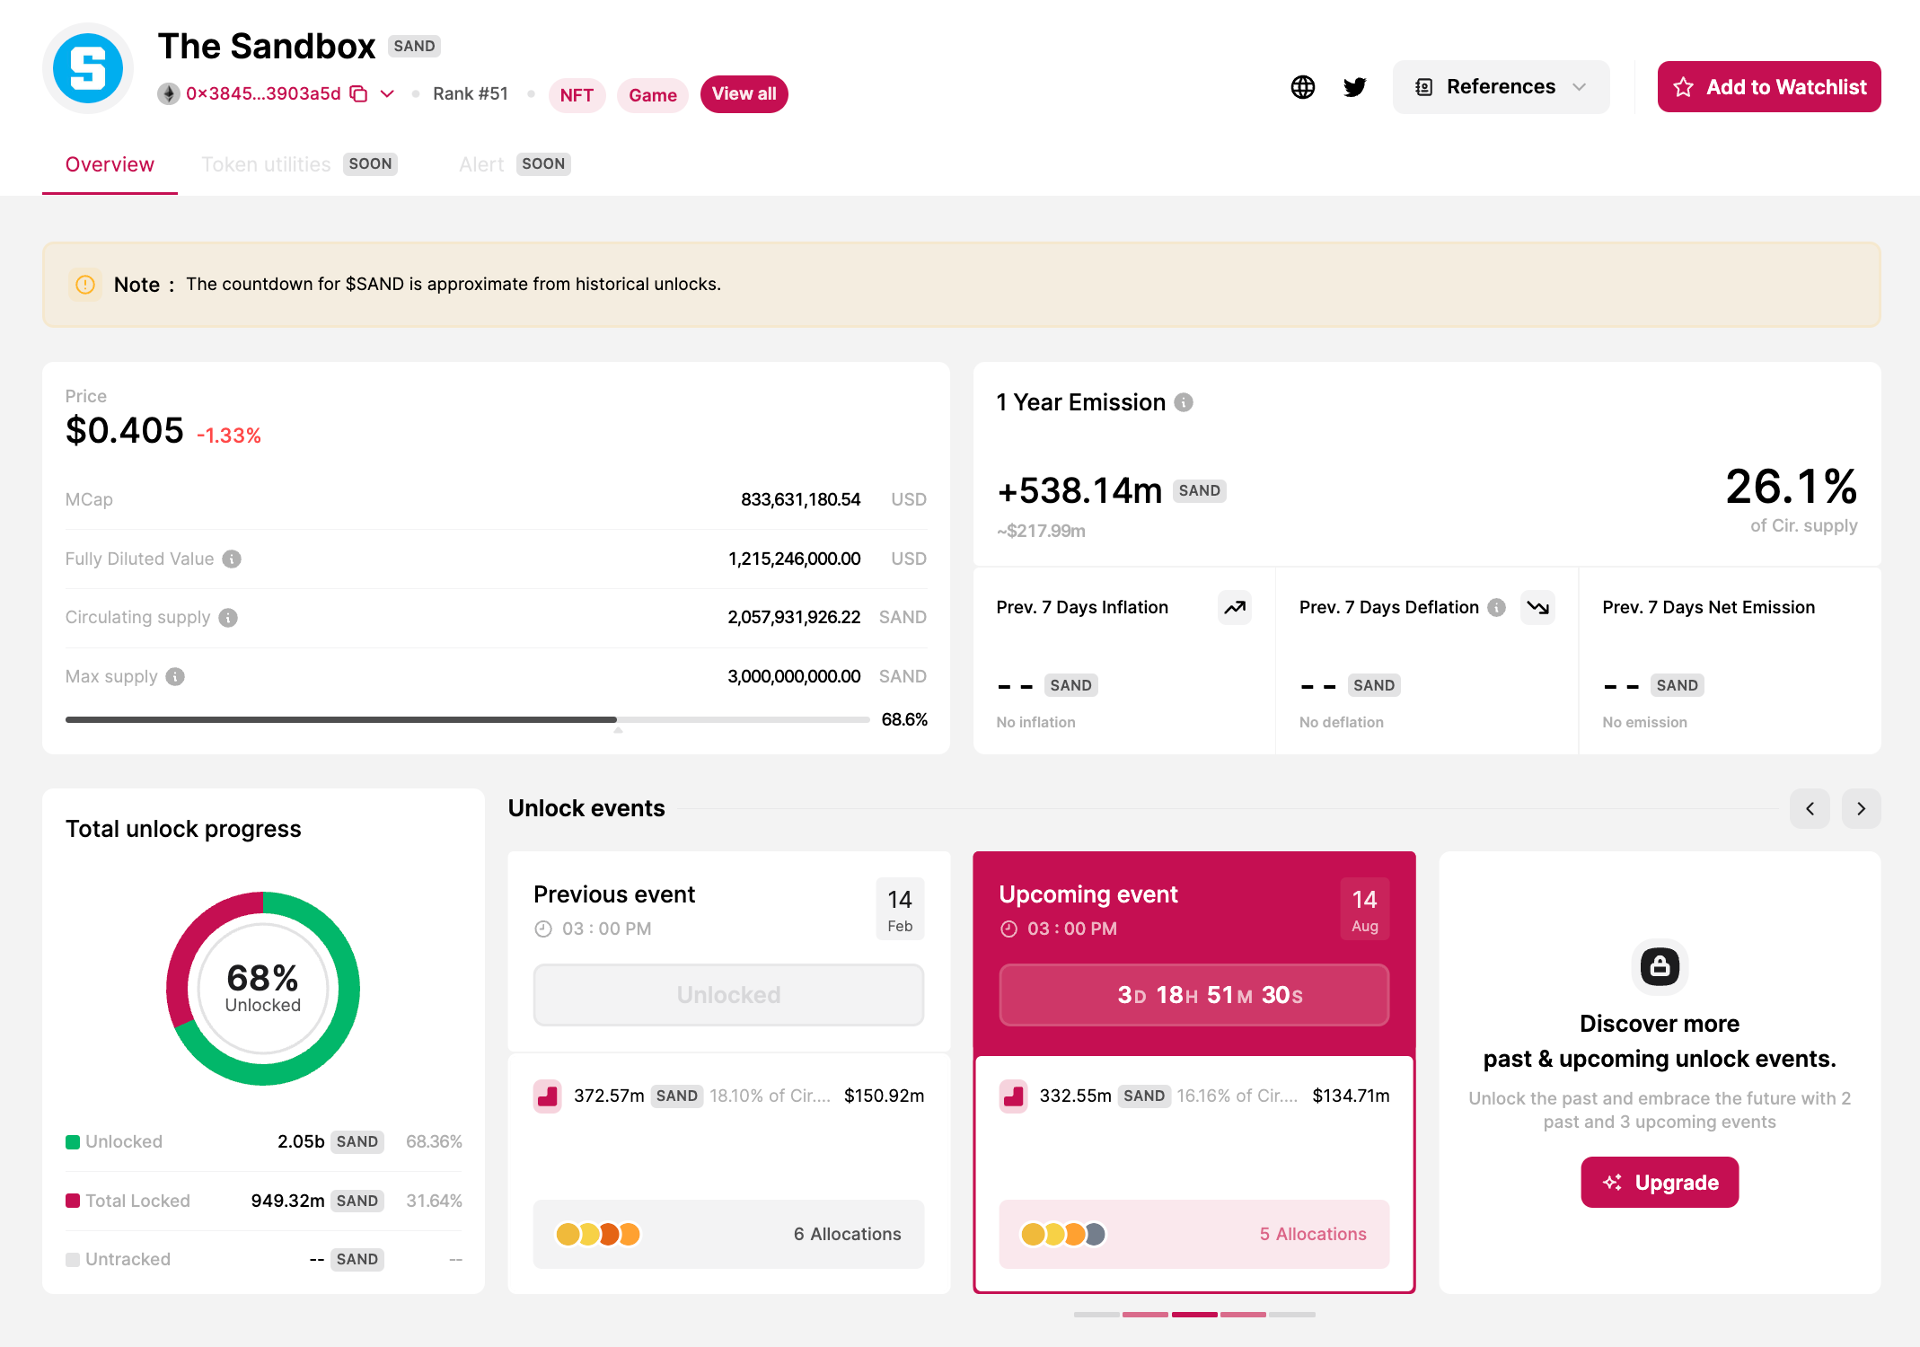
Task: Go to previous unlock events
Action: [1810, 808]
